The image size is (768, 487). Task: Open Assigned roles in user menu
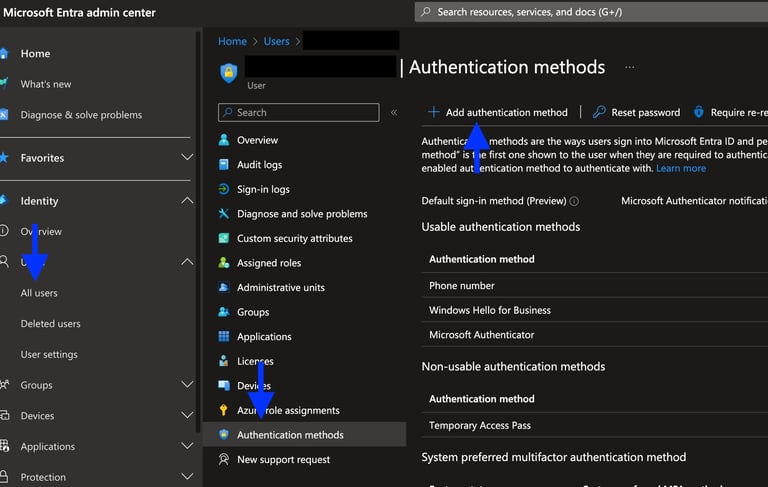269,263
